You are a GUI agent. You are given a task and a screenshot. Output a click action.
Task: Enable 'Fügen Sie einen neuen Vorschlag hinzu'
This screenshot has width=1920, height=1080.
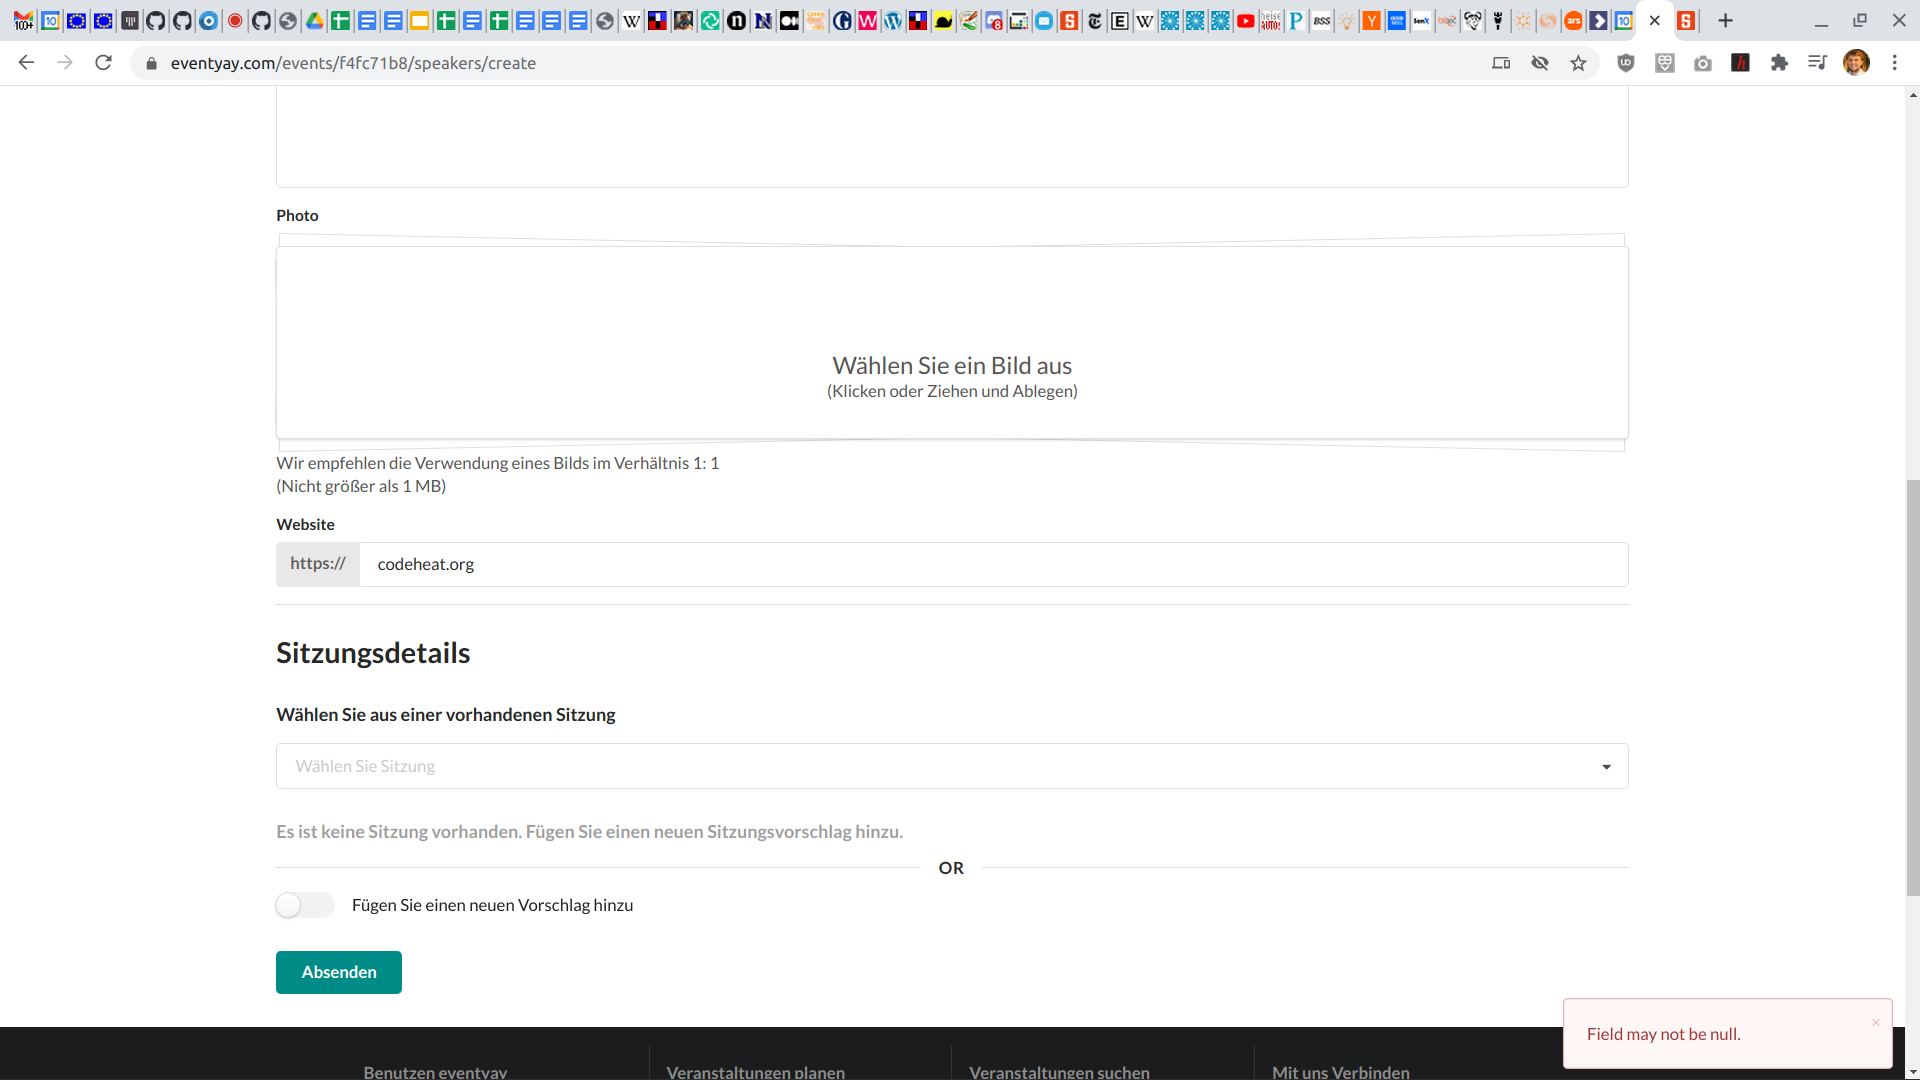pos(304,905)
